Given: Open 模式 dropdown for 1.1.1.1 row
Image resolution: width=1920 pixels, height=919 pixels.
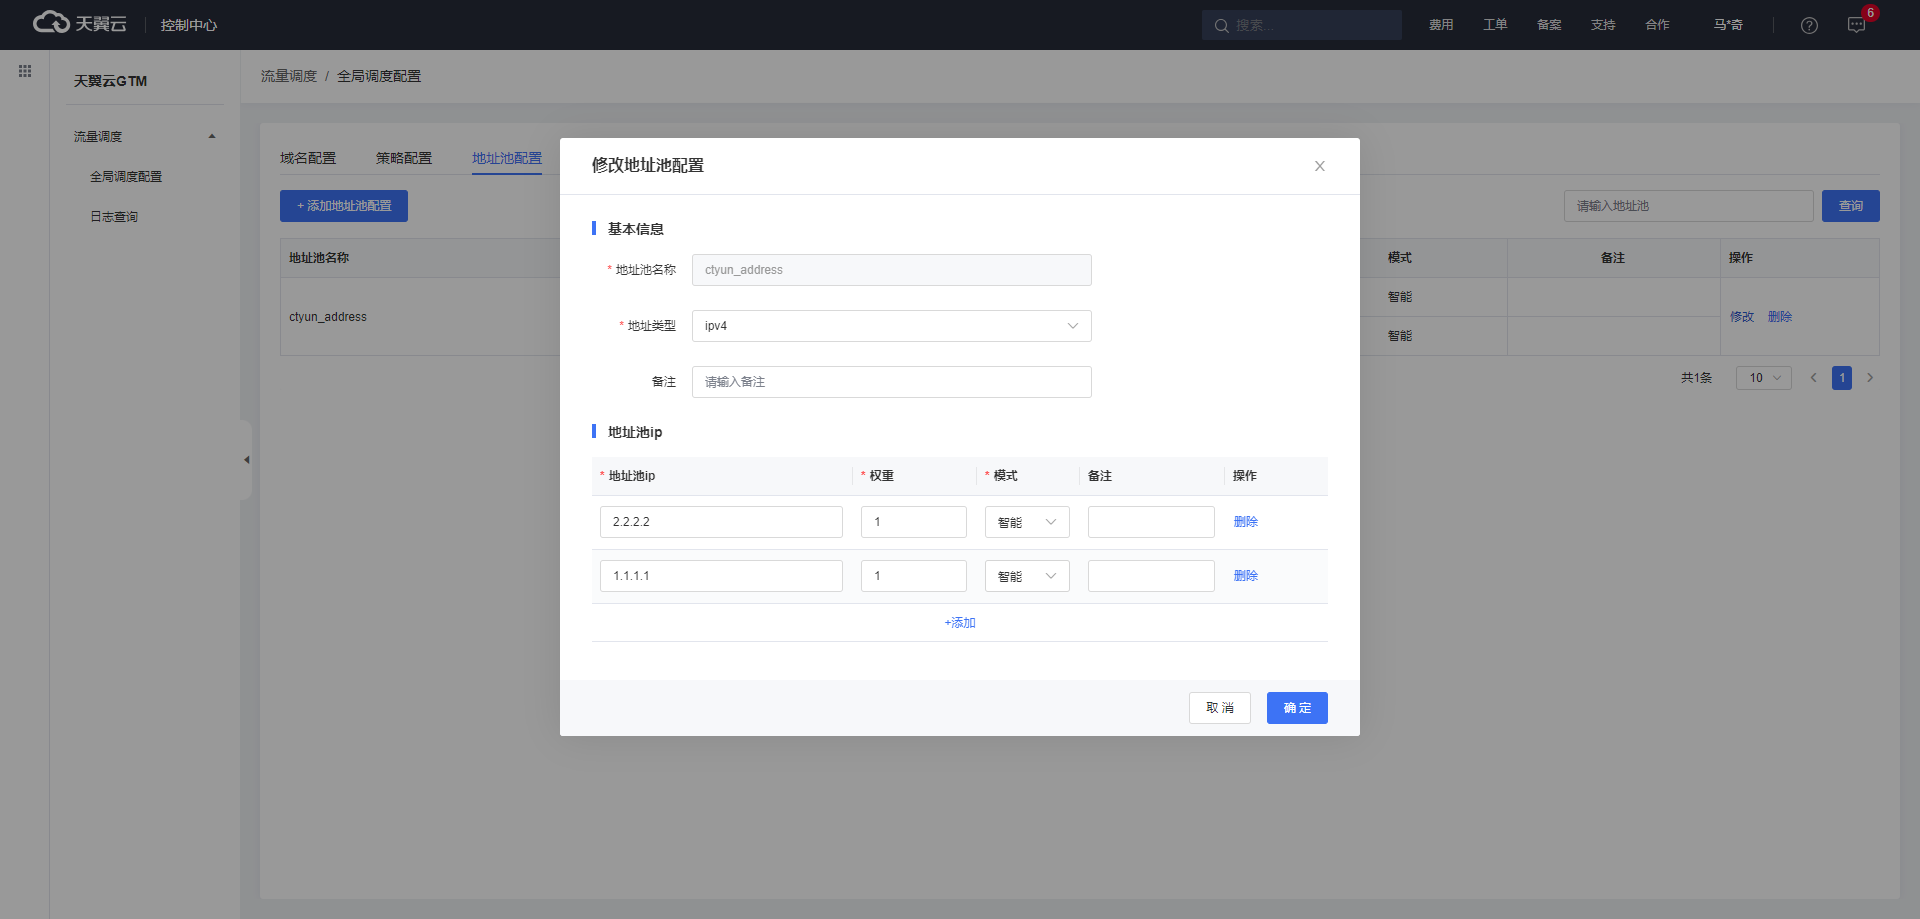Looking at the screenshot, I should [x=1027, y=576].
